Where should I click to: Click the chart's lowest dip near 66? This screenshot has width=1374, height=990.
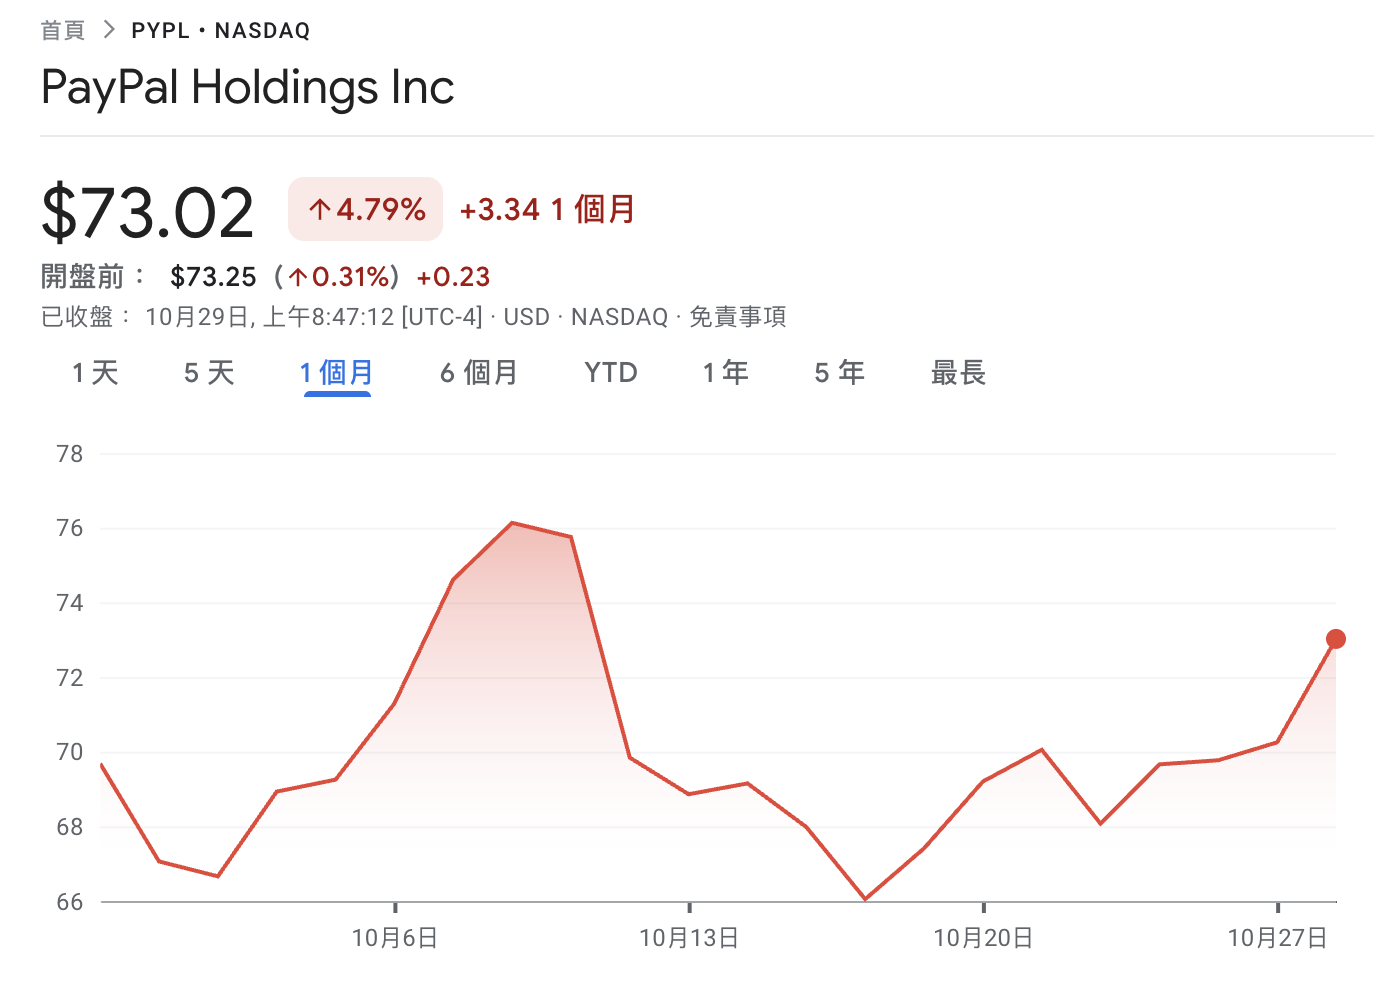pos(865,899)
